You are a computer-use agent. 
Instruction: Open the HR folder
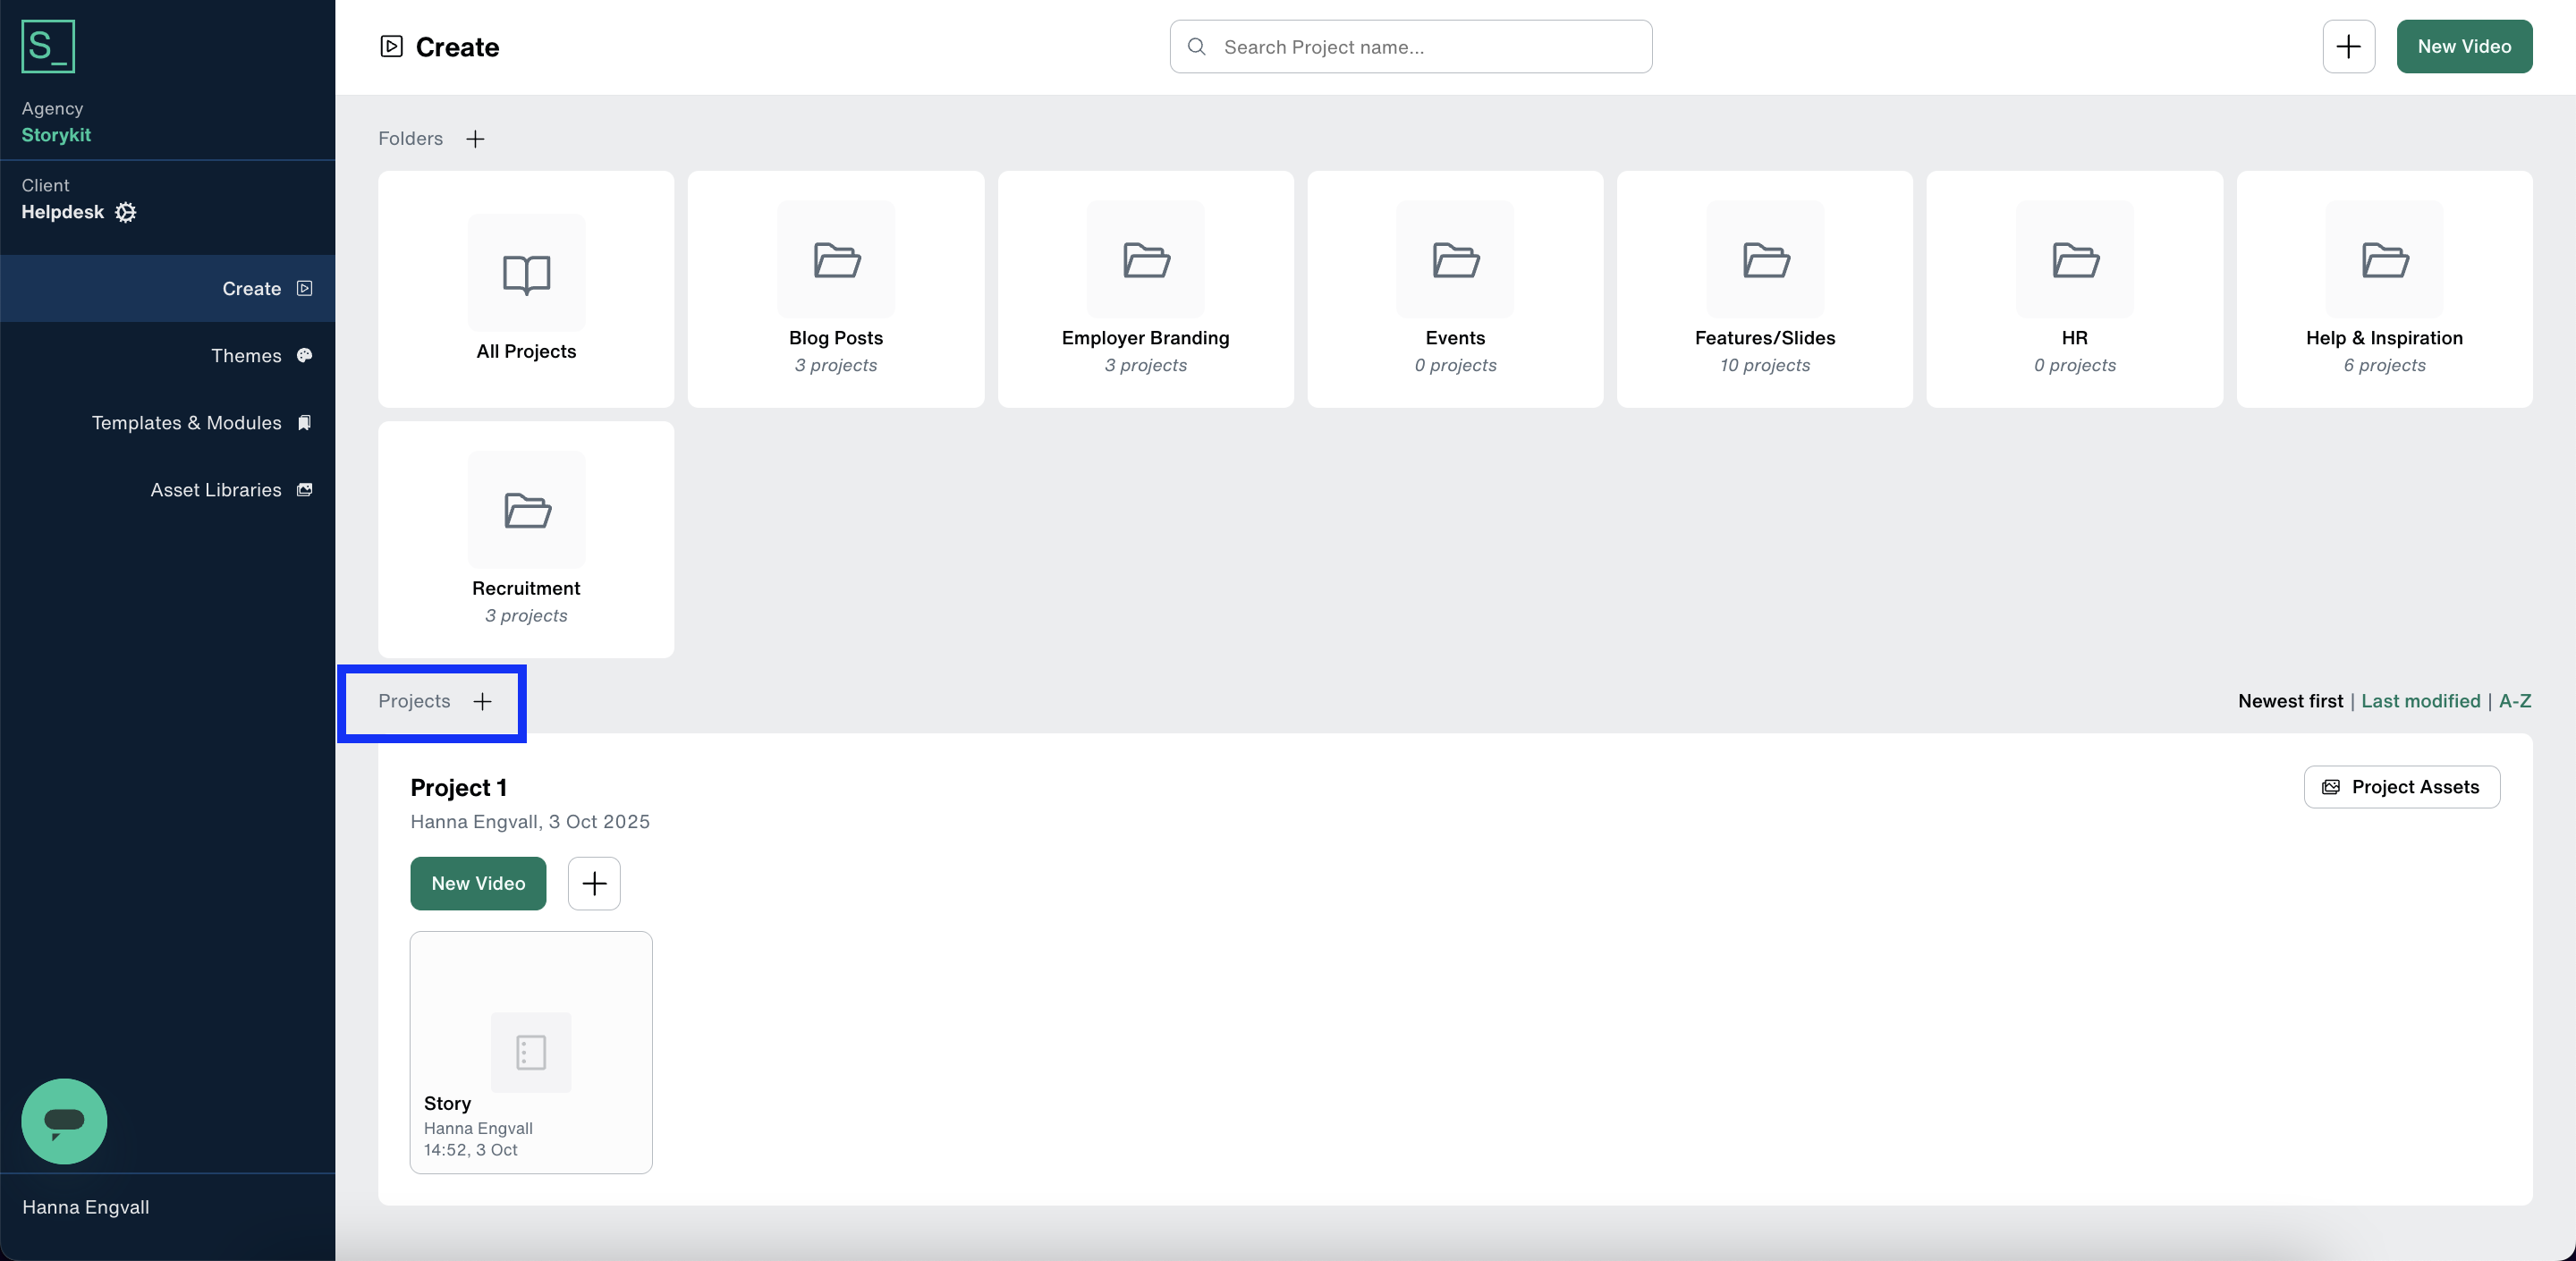point(2074,289)
